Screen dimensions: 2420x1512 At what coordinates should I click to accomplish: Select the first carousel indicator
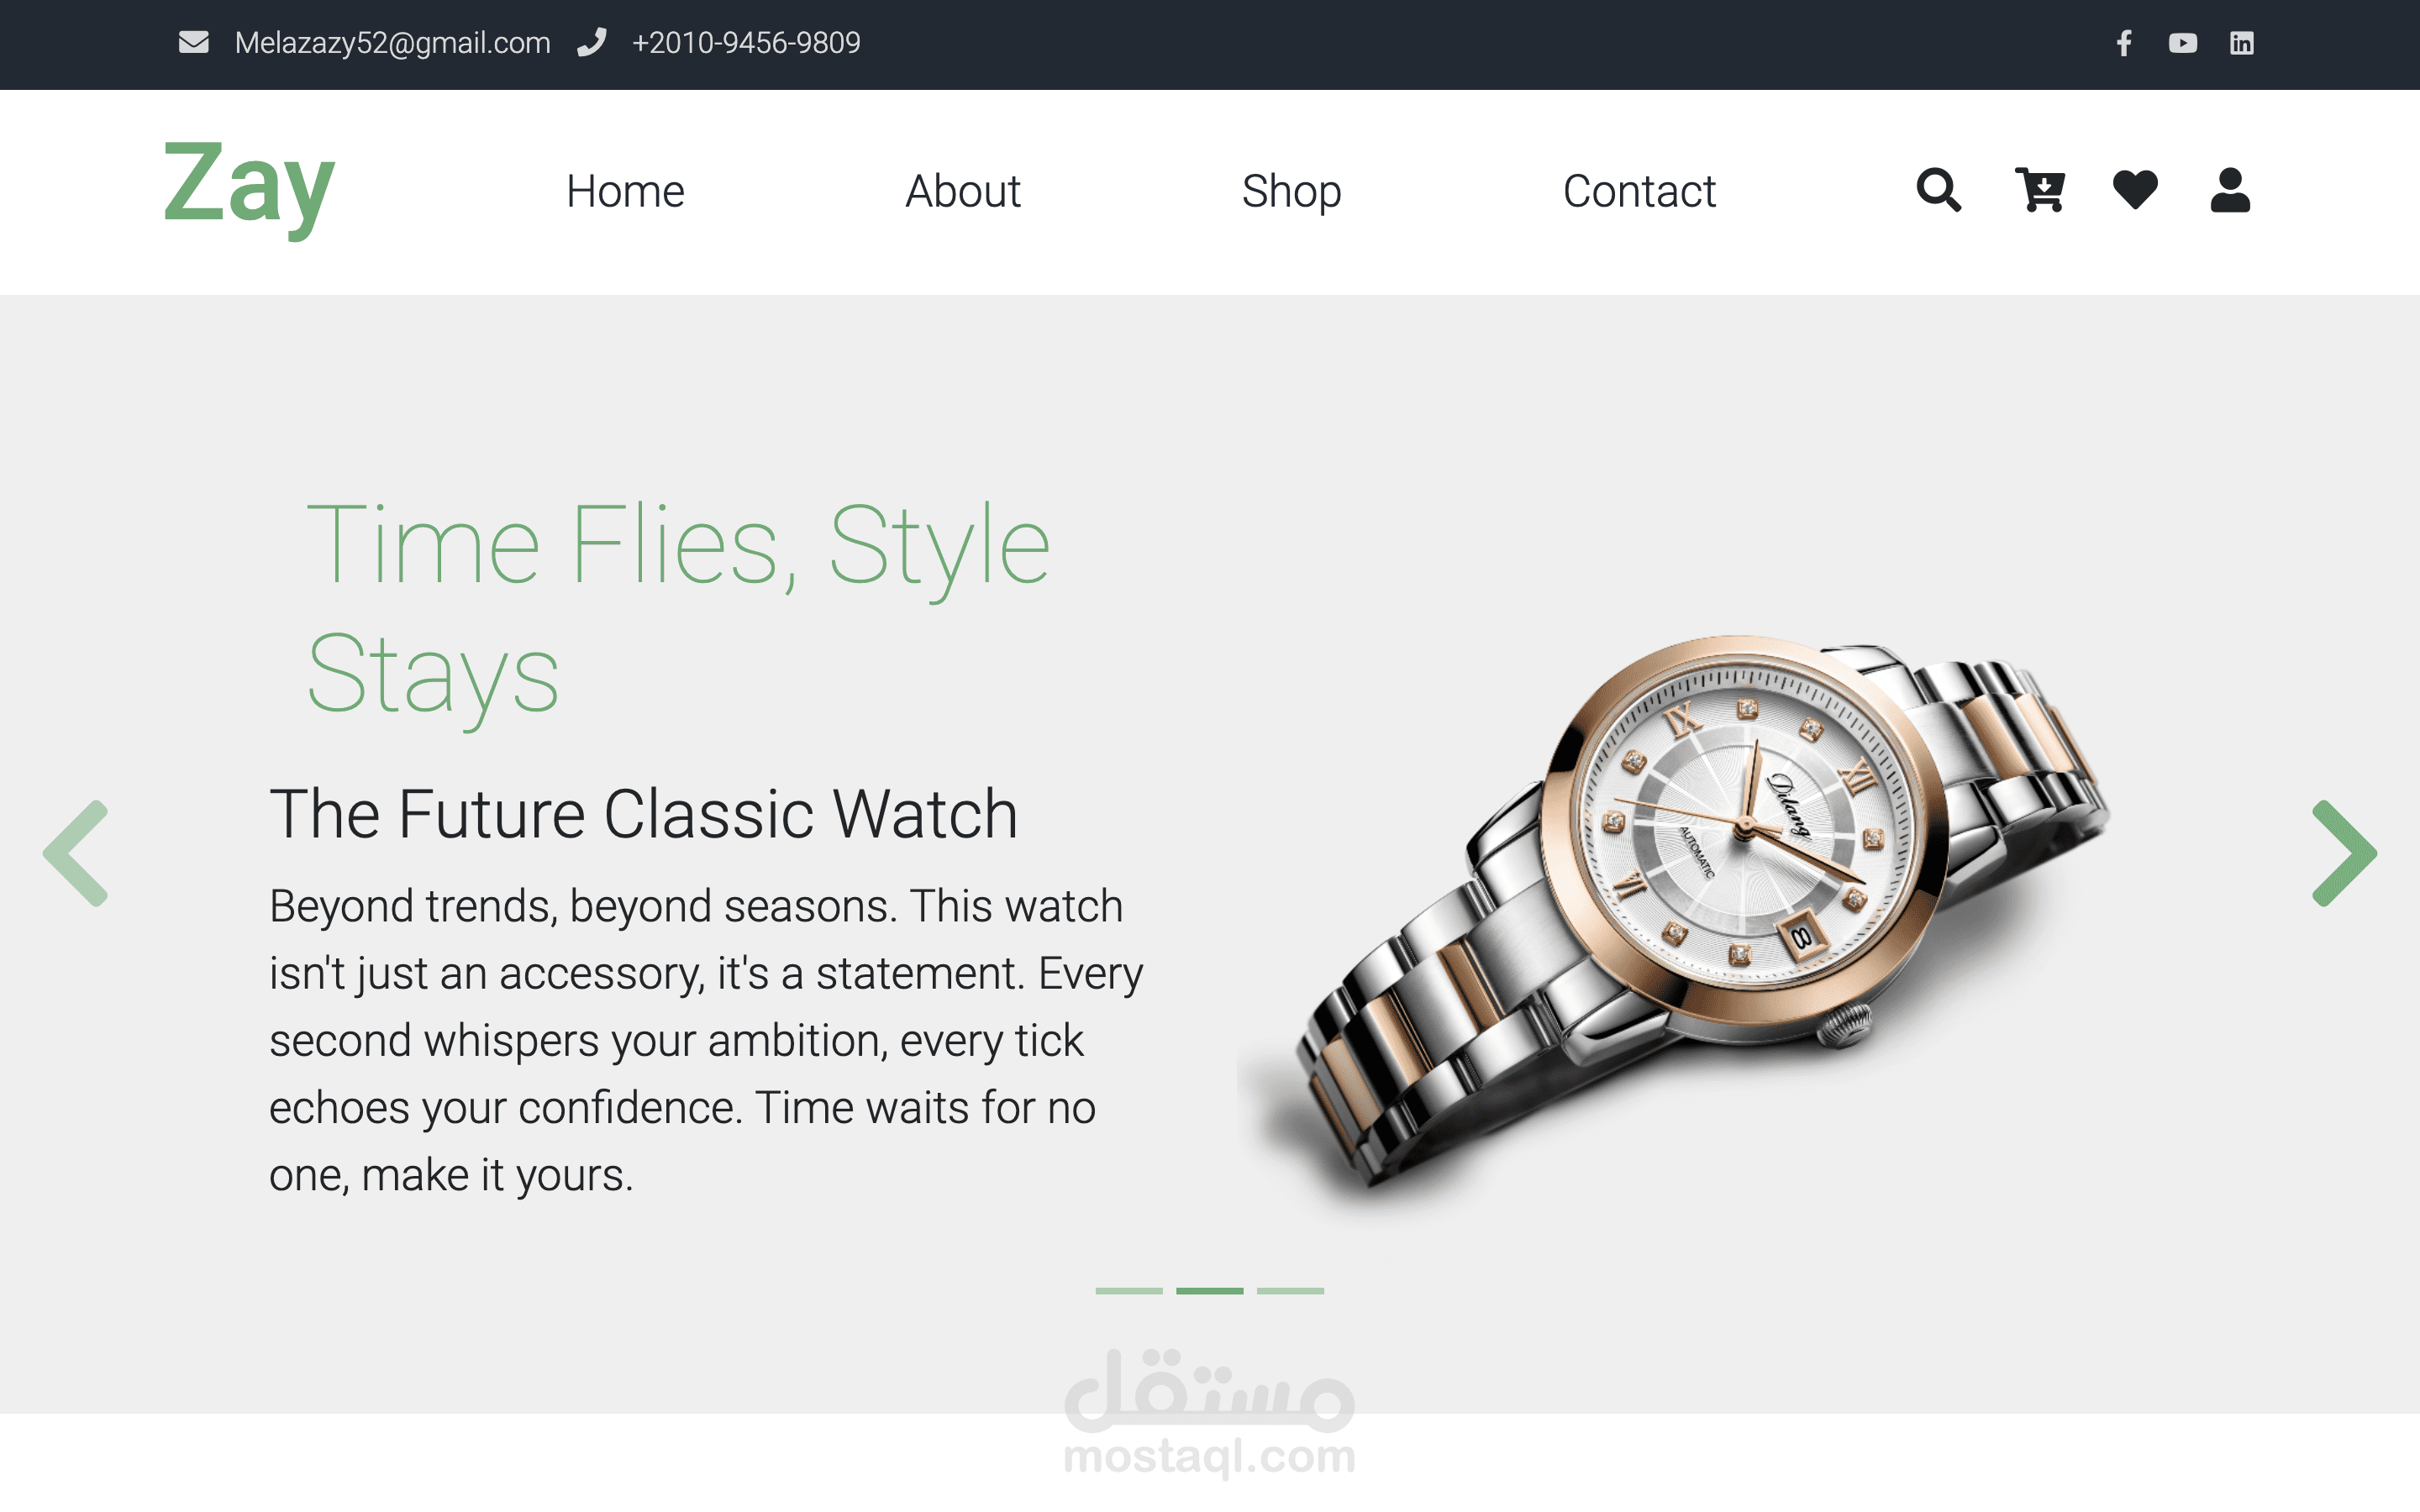coord(1129,1291)
